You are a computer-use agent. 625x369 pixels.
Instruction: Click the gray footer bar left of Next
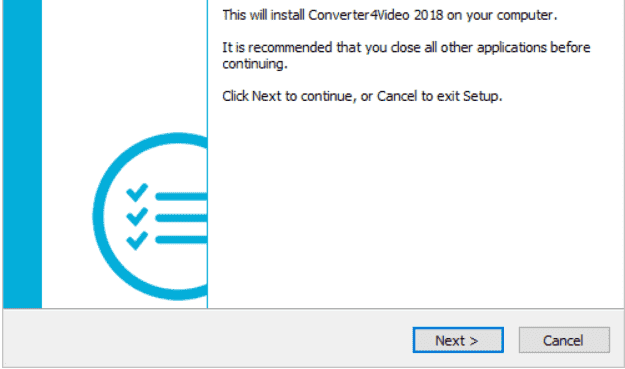point(207,339)
